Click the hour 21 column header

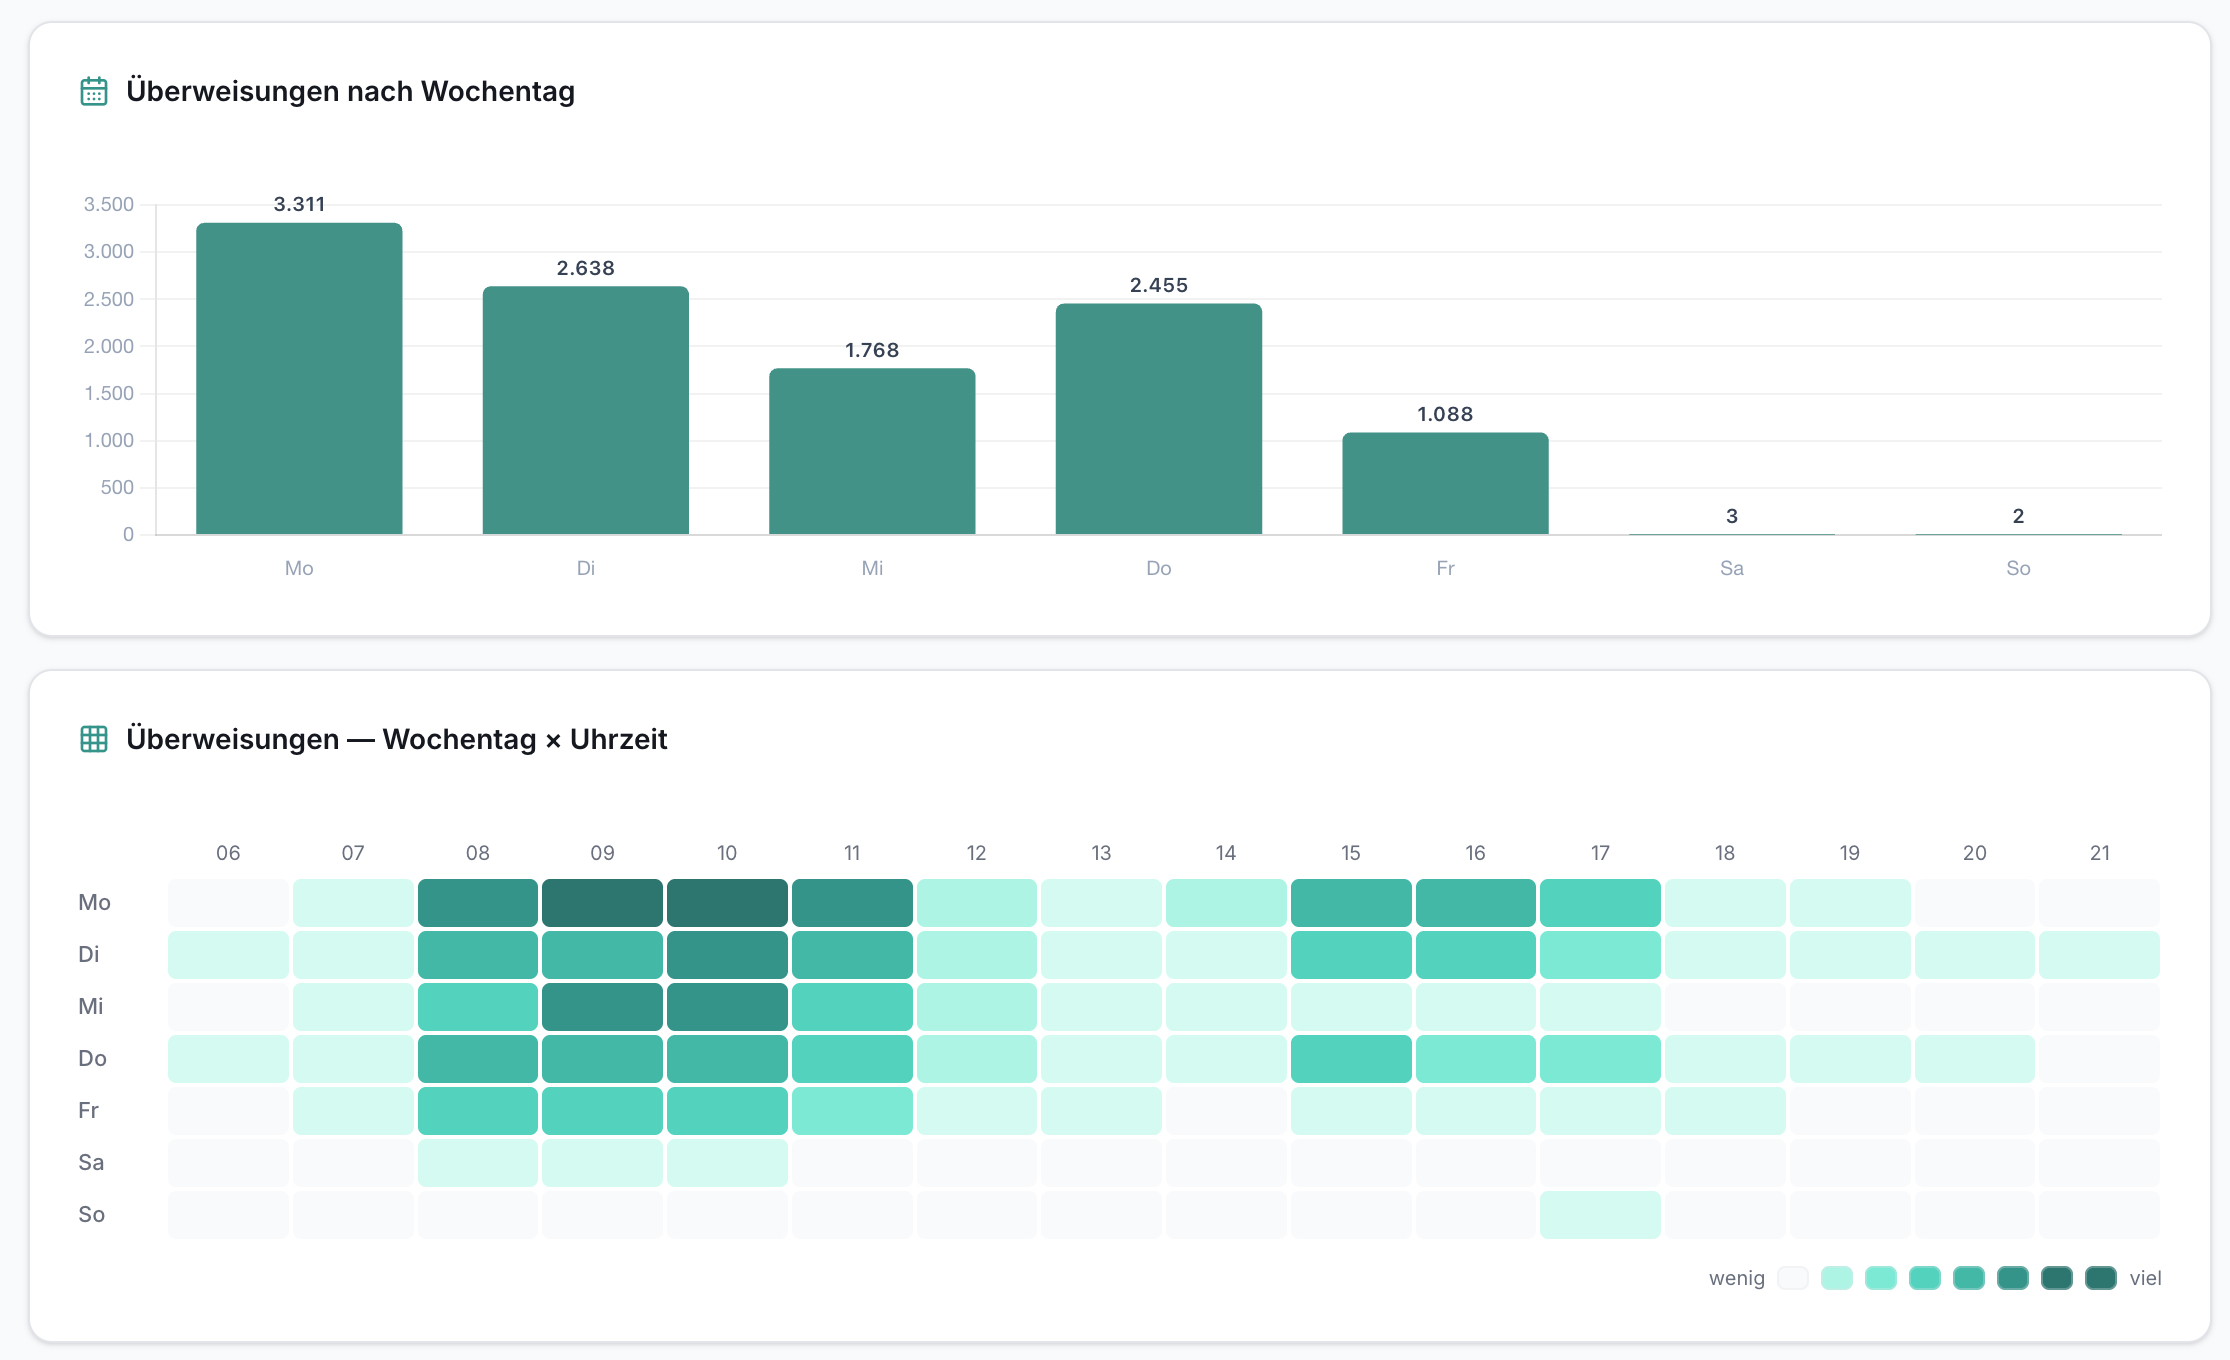click(2099, 853)
